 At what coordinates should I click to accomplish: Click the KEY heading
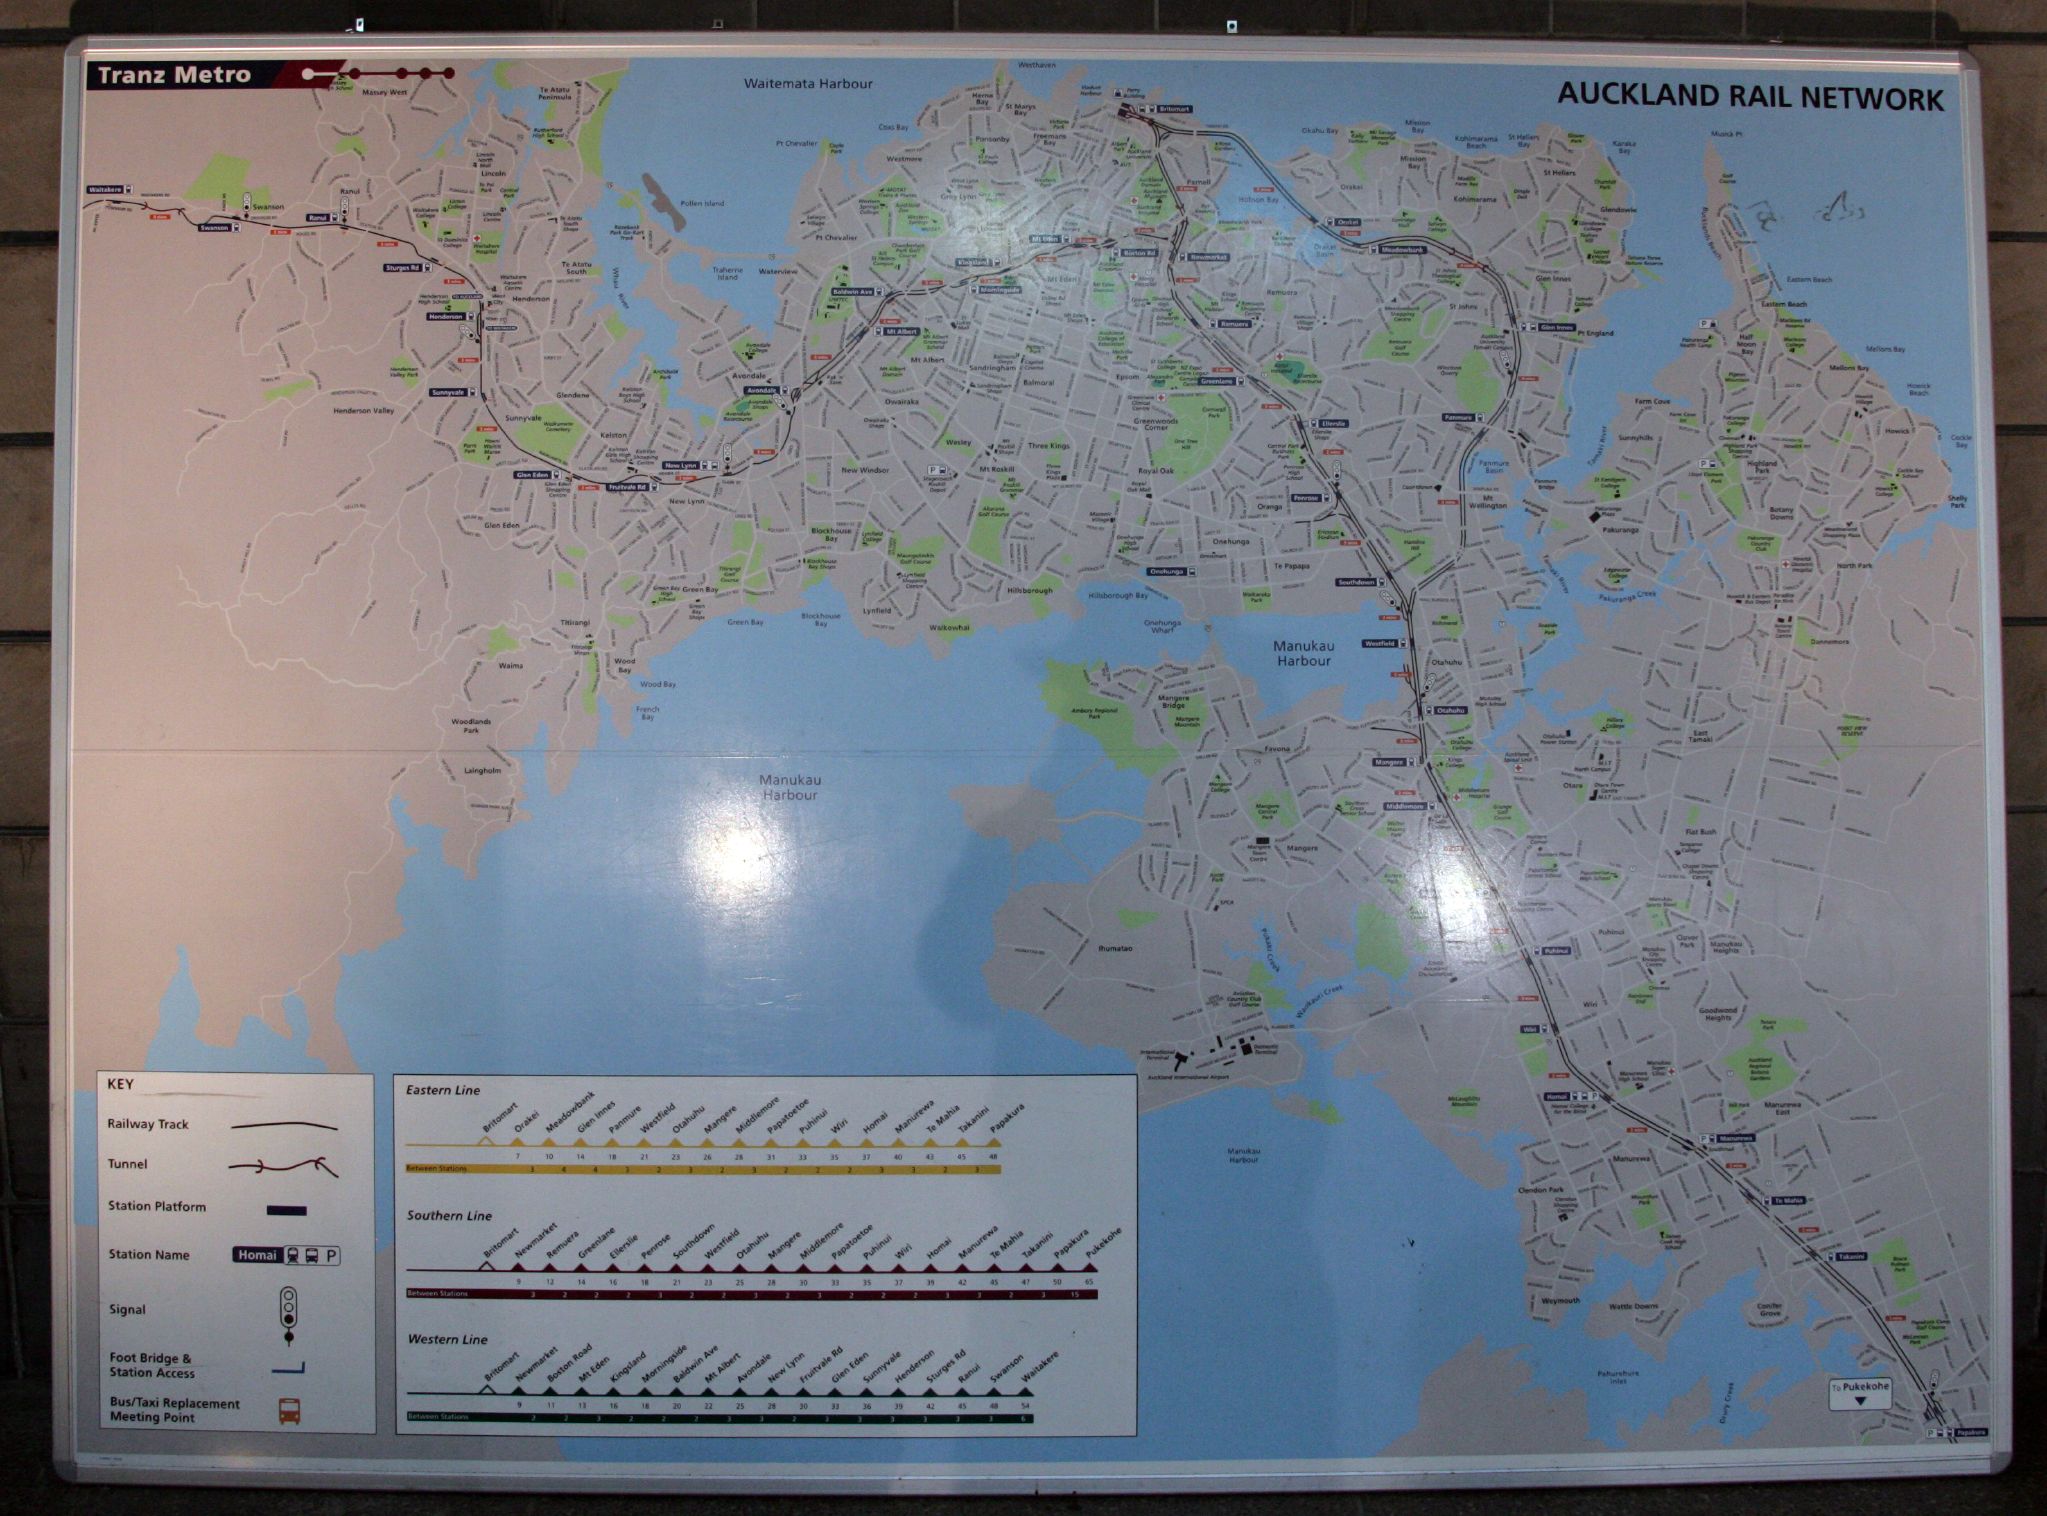120,1084
